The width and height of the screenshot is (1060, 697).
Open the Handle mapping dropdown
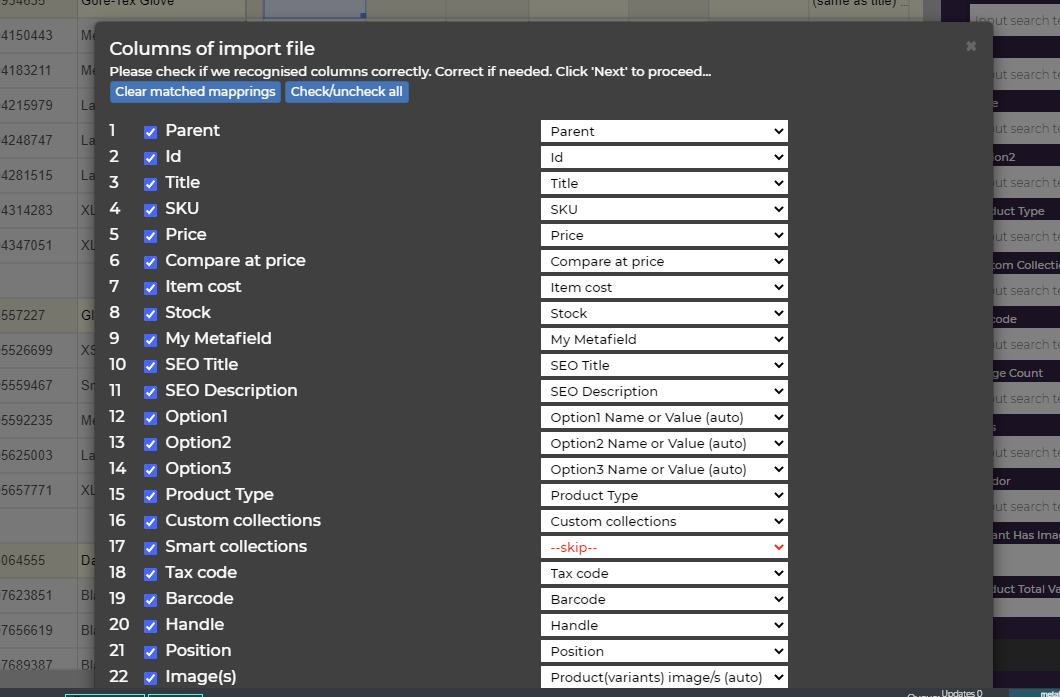(x=664, y=626)
